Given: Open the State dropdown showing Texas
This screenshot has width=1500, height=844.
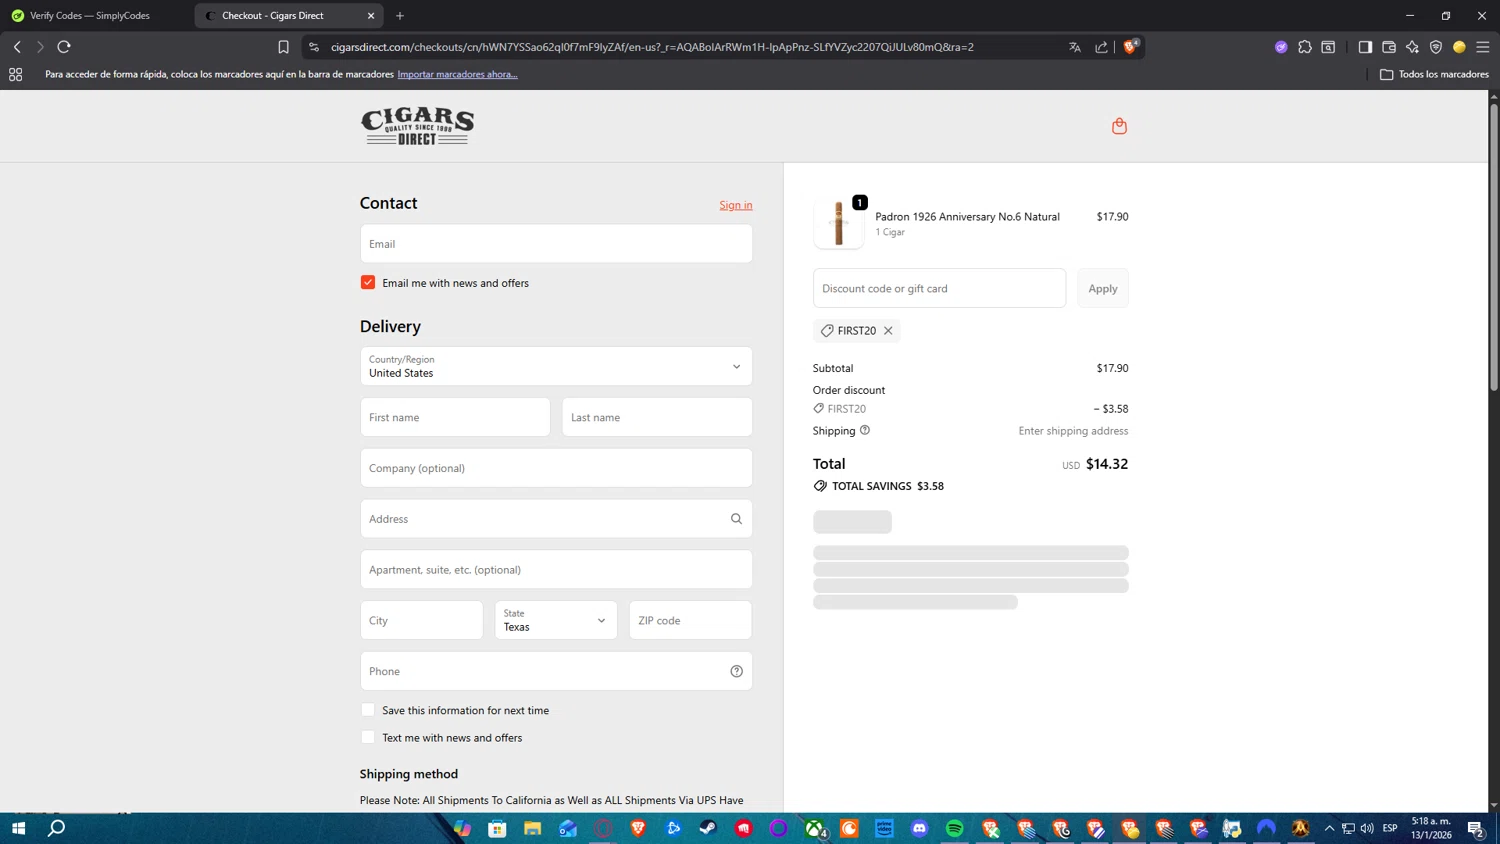Looking at the screenshot, I should point(556,620).
